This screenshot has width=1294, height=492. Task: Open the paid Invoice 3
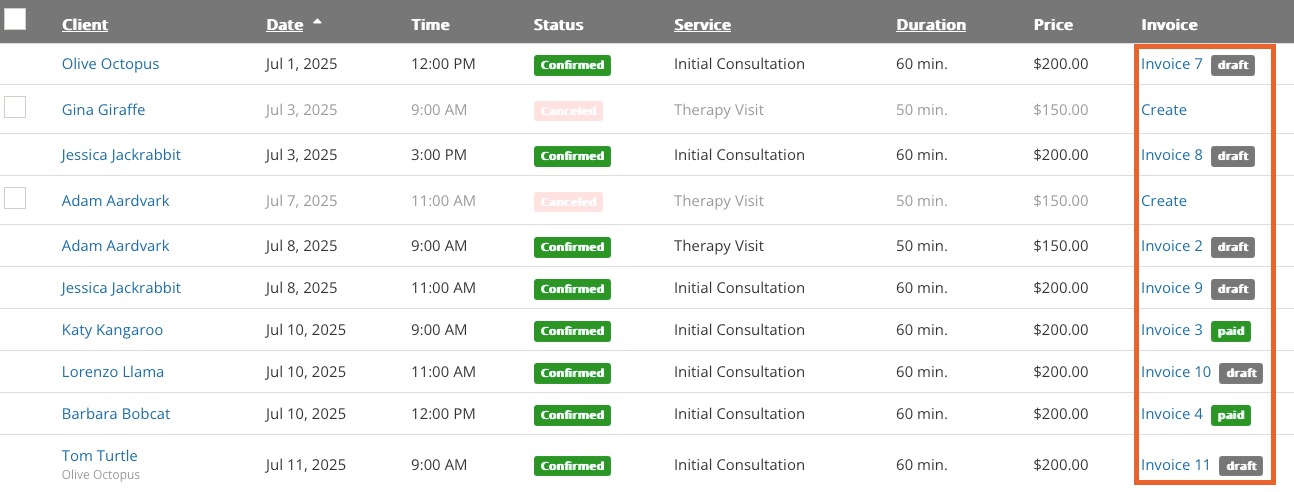click(1172, 330)
